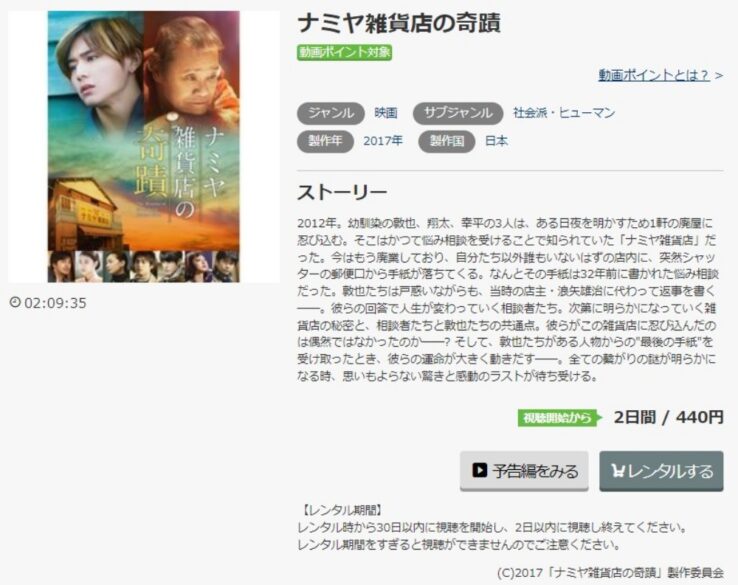Open the 予告編をみる trailer button
Image resolution: width=738 pixels, height=585 pixels.
[524, 471]
